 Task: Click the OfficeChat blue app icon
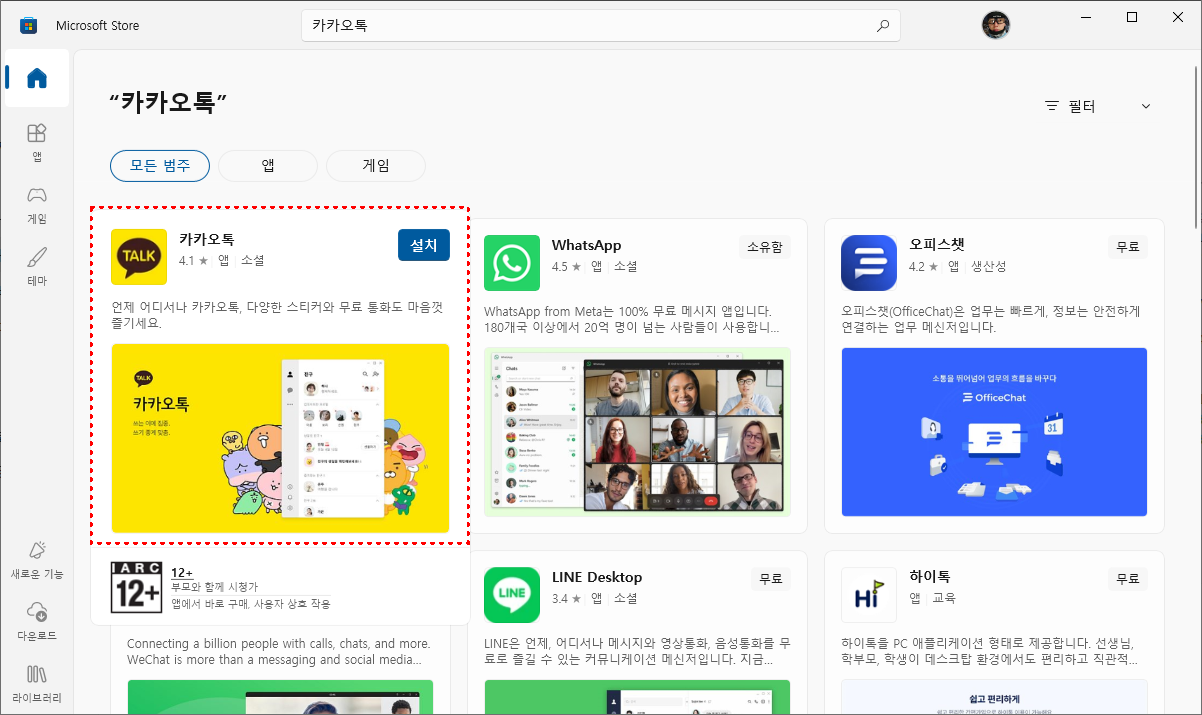click(x=869, y=263)
